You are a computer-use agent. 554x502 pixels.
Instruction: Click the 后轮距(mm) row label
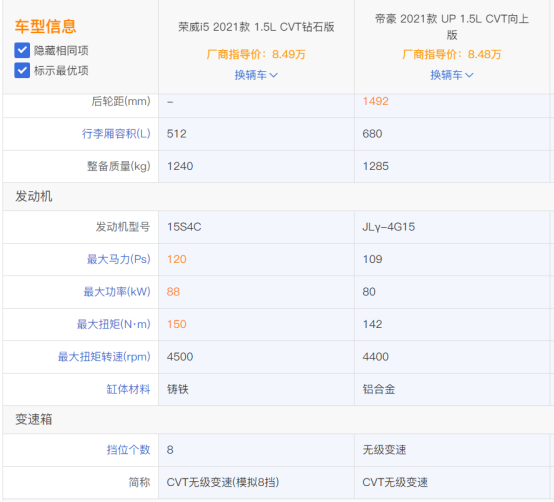(x=121, y=101)
